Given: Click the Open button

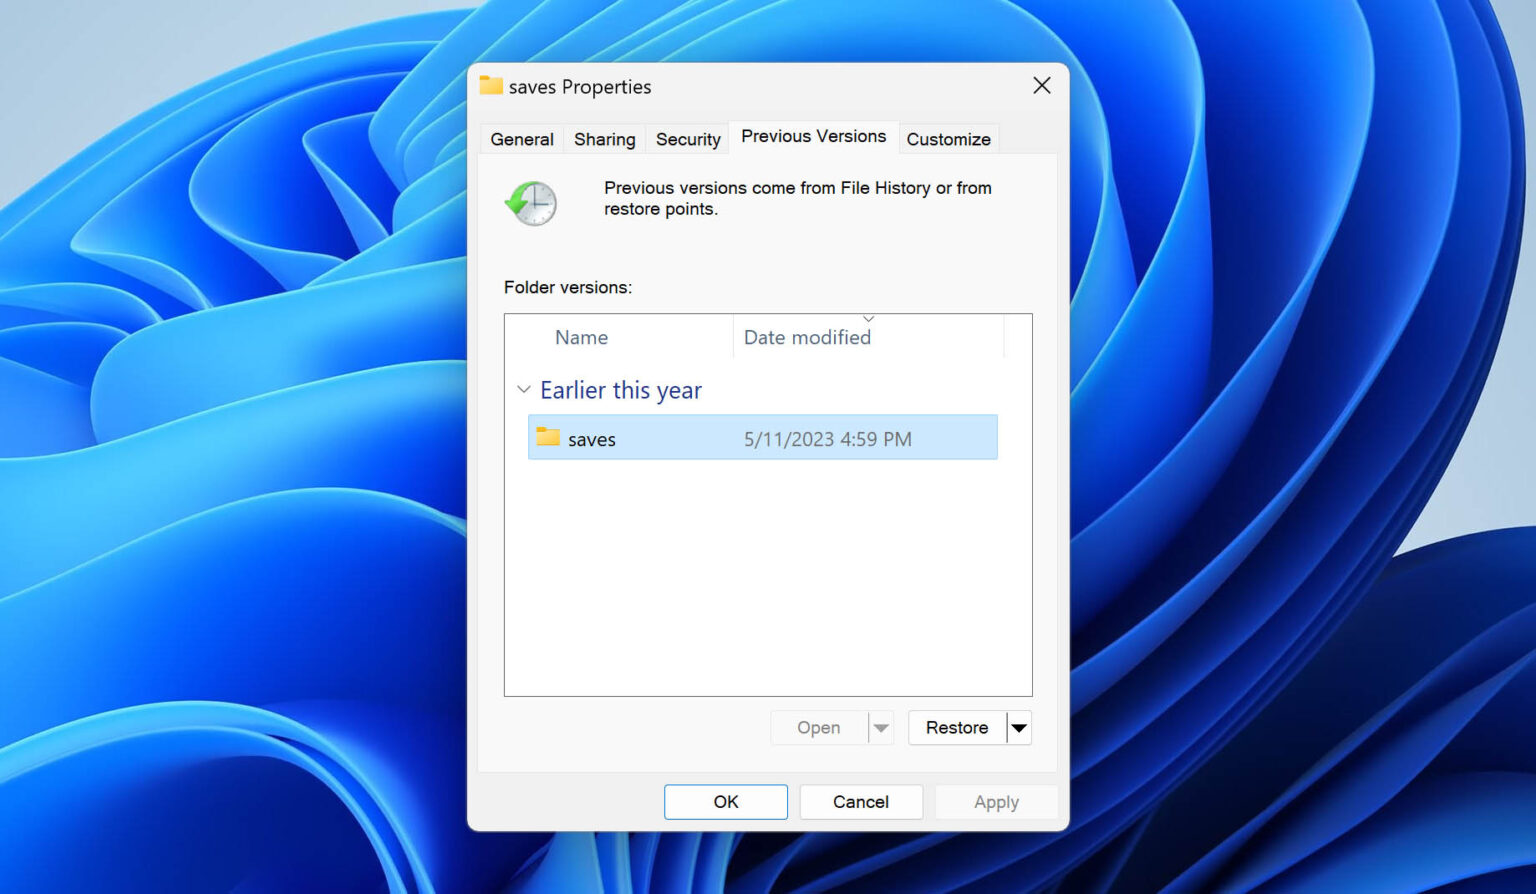Looking at the screenshot, I should (x=818, y=728).
